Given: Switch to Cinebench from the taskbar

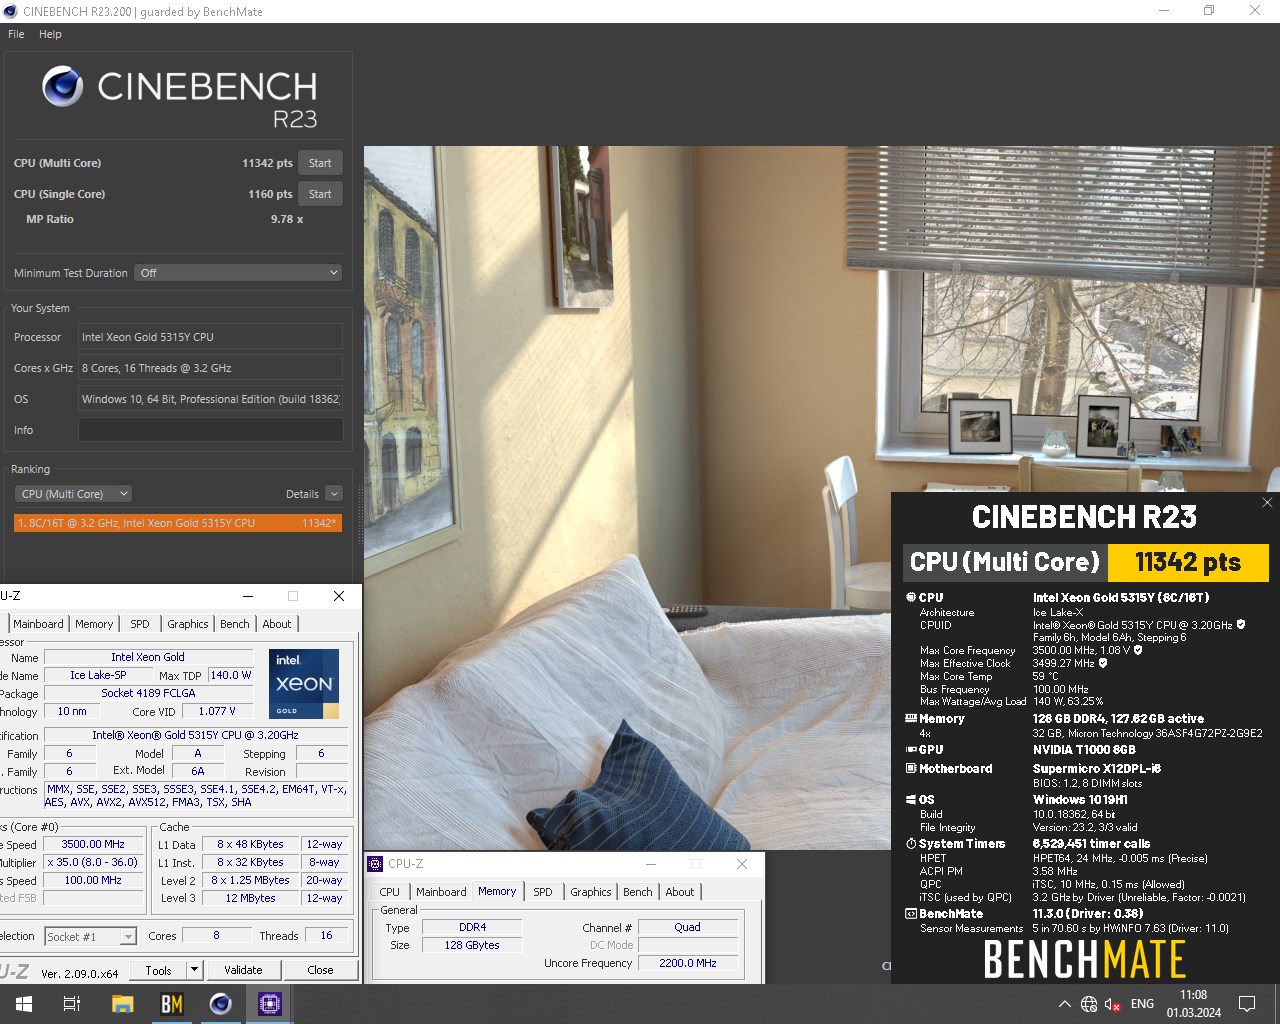Looking at the screenshot, I should click(221, 1004).
